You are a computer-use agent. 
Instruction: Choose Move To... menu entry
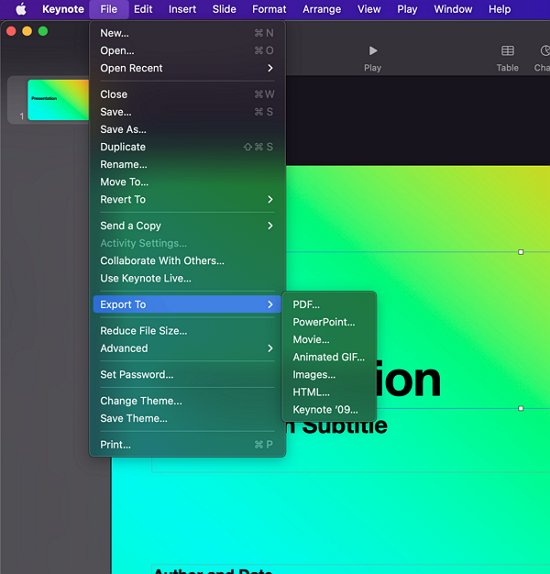[187, 182]
